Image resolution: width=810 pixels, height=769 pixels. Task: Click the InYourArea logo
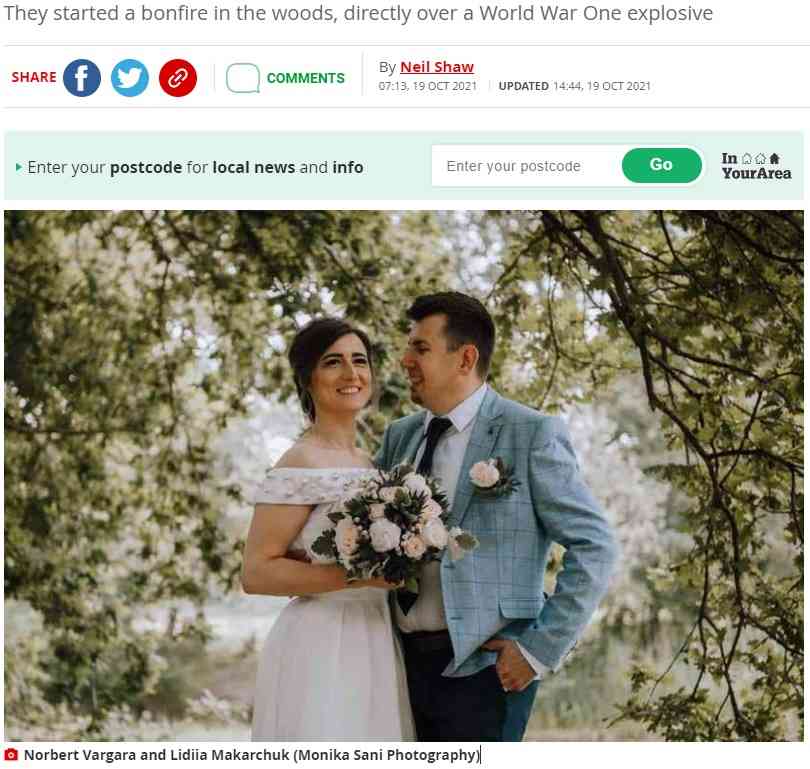pyautogui.click(x=756, y=166)
